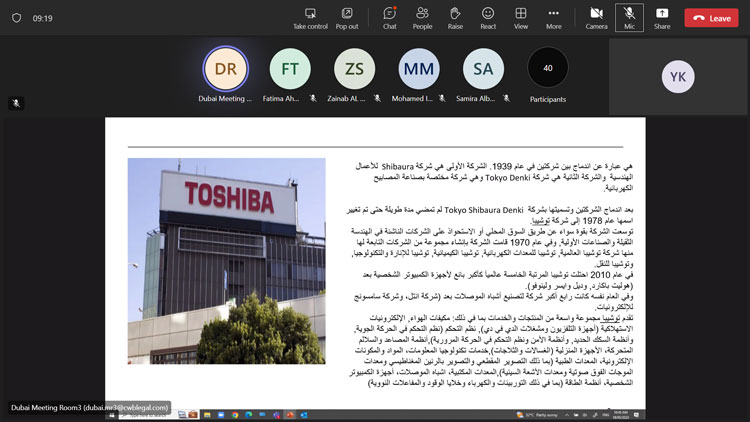Leave the meeting
Viewport: 750px width, 422px height.
[x=712, y=18]
